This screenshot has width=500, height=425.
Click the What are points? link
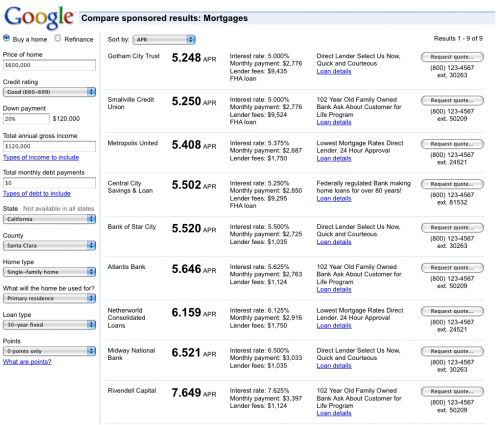click(27, 362)
